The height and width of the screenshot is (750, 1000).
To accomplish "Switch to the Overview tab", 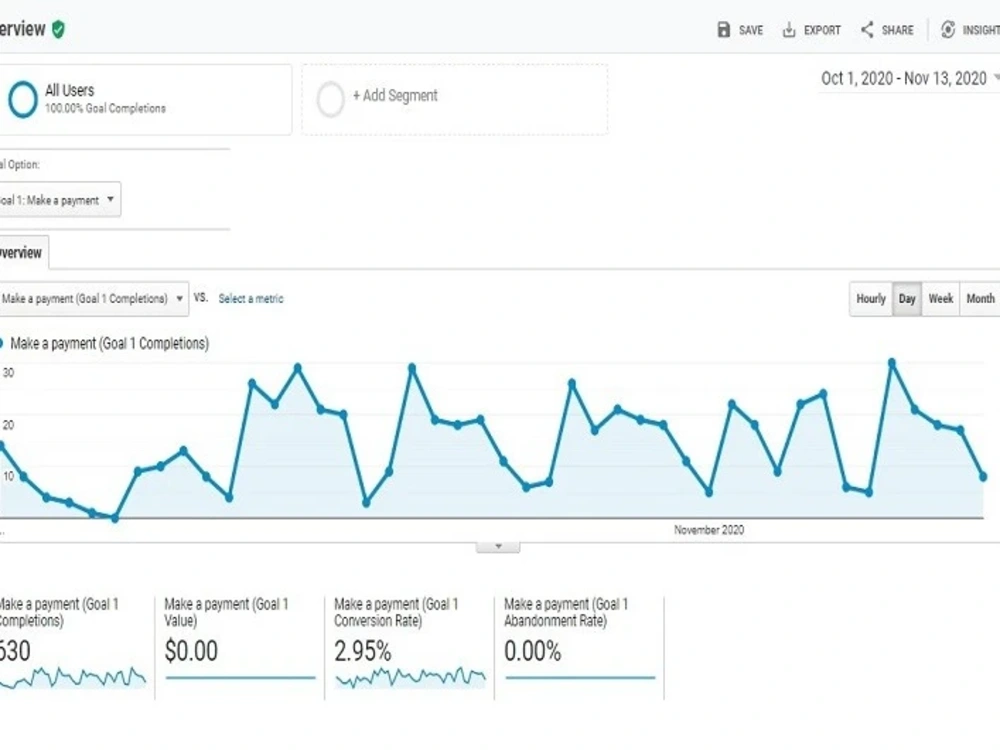I will (x=23, y=253).
